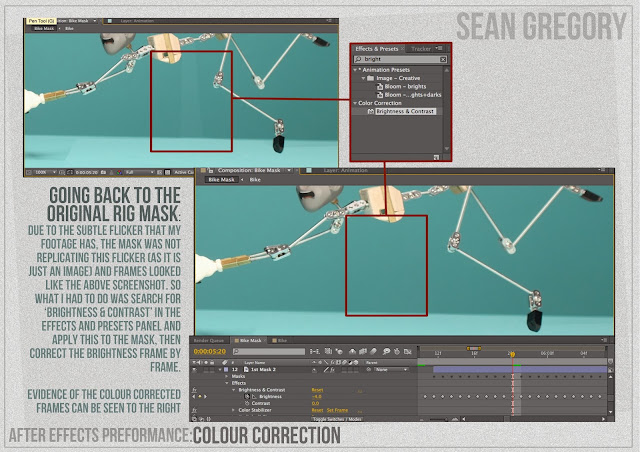Click Reset for Color Stabilizer
This screenshot has height=452, width=640.
point(317,410)
